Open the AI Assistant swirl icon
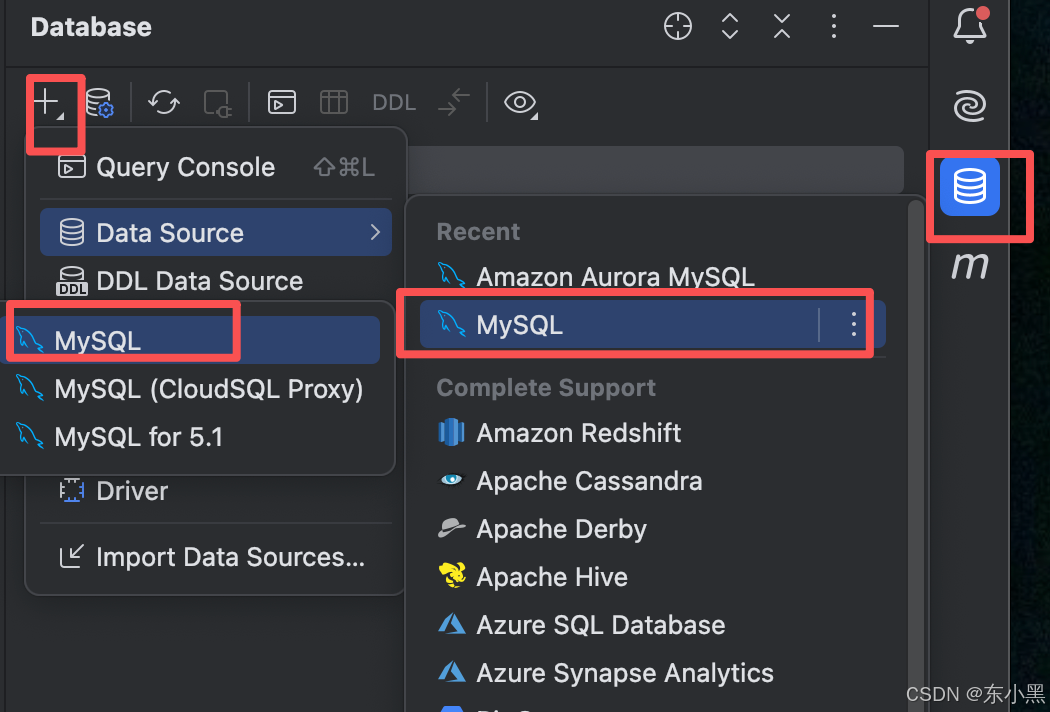 [x=969, y=106]
